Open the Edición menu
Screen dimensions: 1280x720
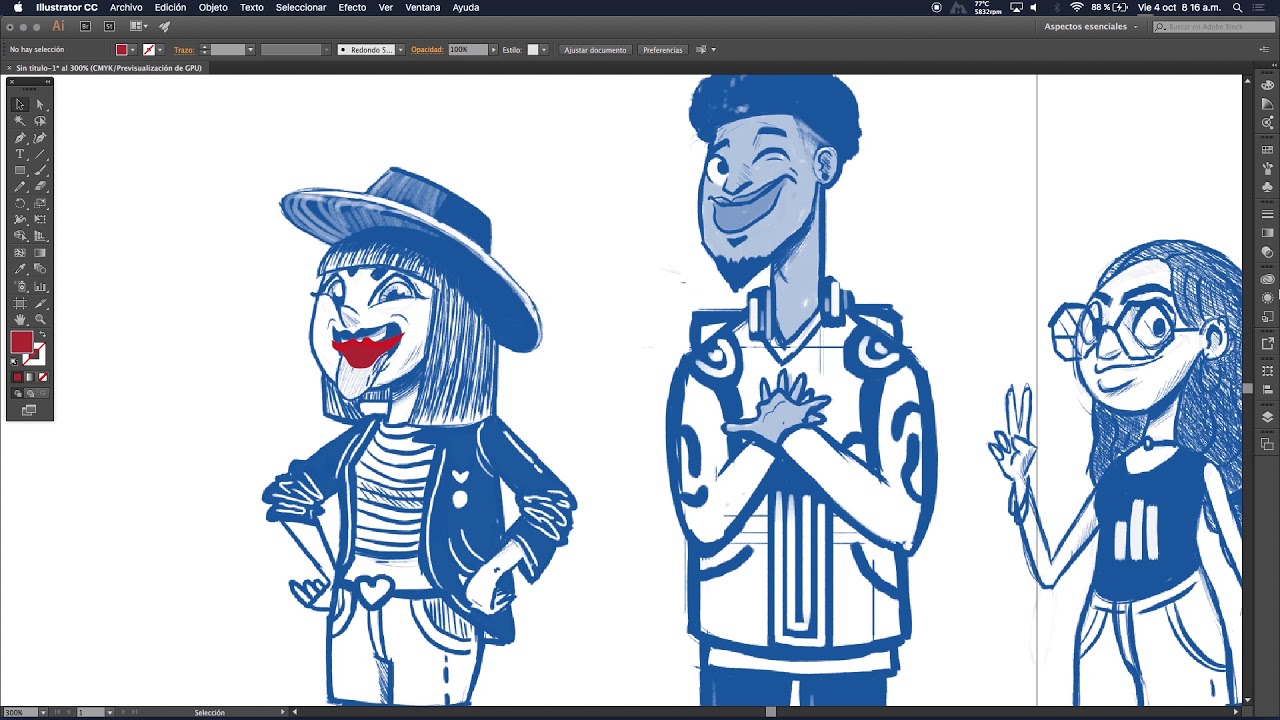[170, 7]
